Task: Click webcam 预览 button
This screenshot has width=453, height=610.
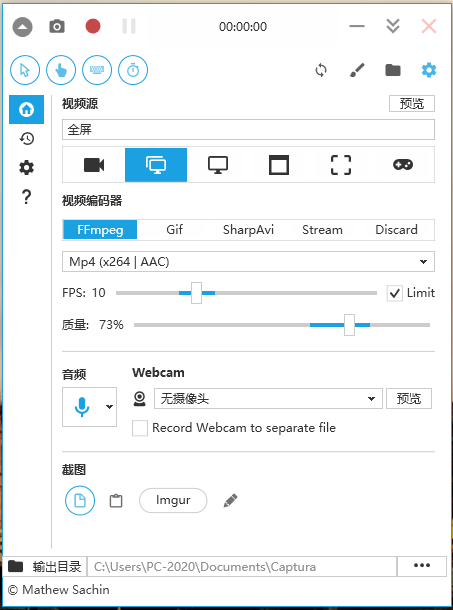Action: pyautogui.click(x=409, y=398)
